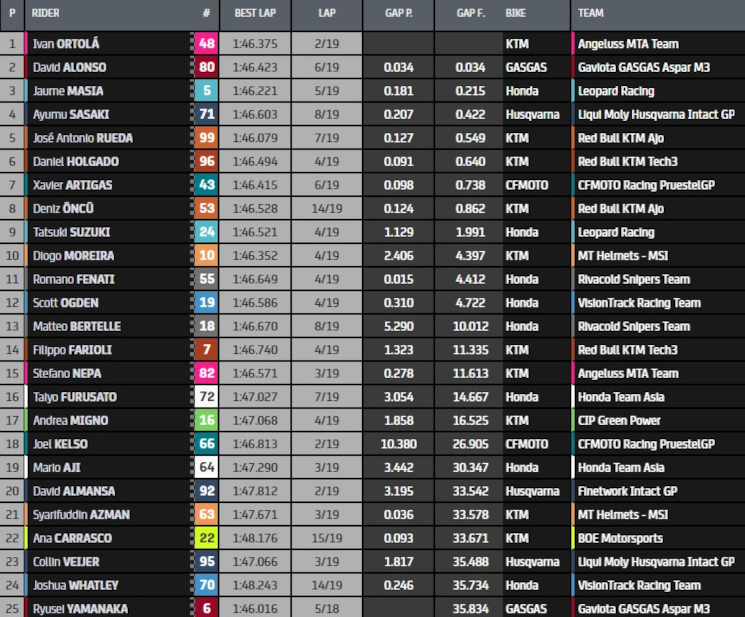Click the orange number 99 badge
The height and width of the screenshot is (617, 745).
coord(206,138)
